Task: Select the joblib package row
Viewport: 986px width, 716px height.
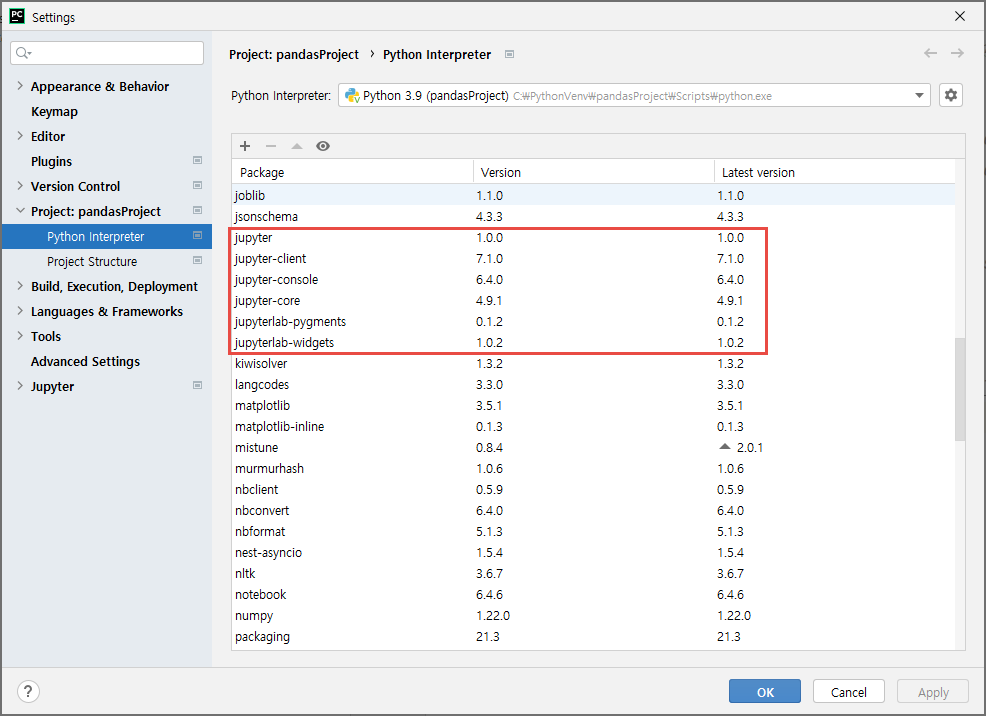Action: point(593,196)
